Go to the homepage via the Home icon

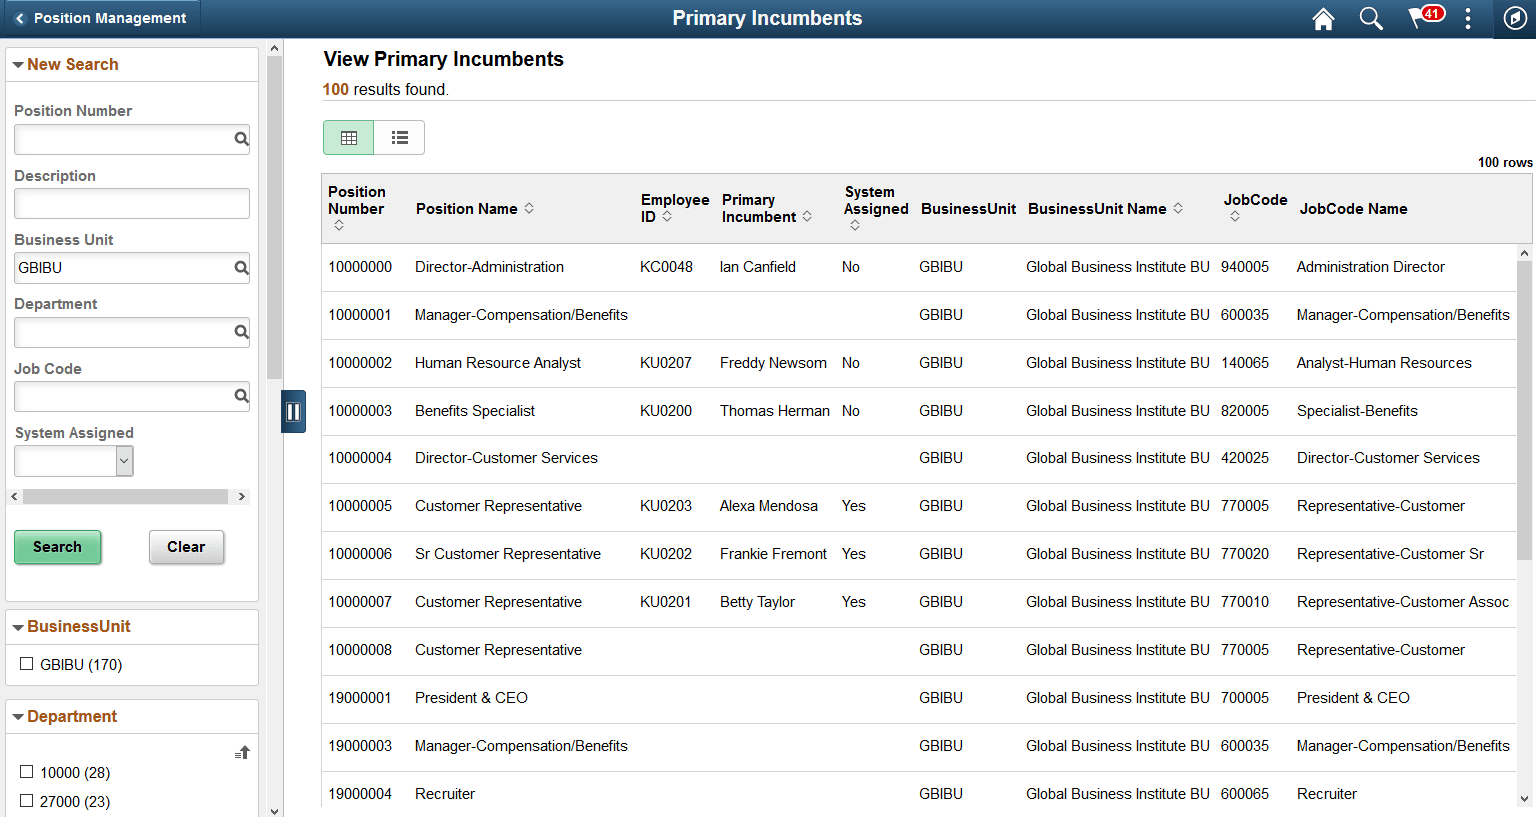click(1323, 18)
